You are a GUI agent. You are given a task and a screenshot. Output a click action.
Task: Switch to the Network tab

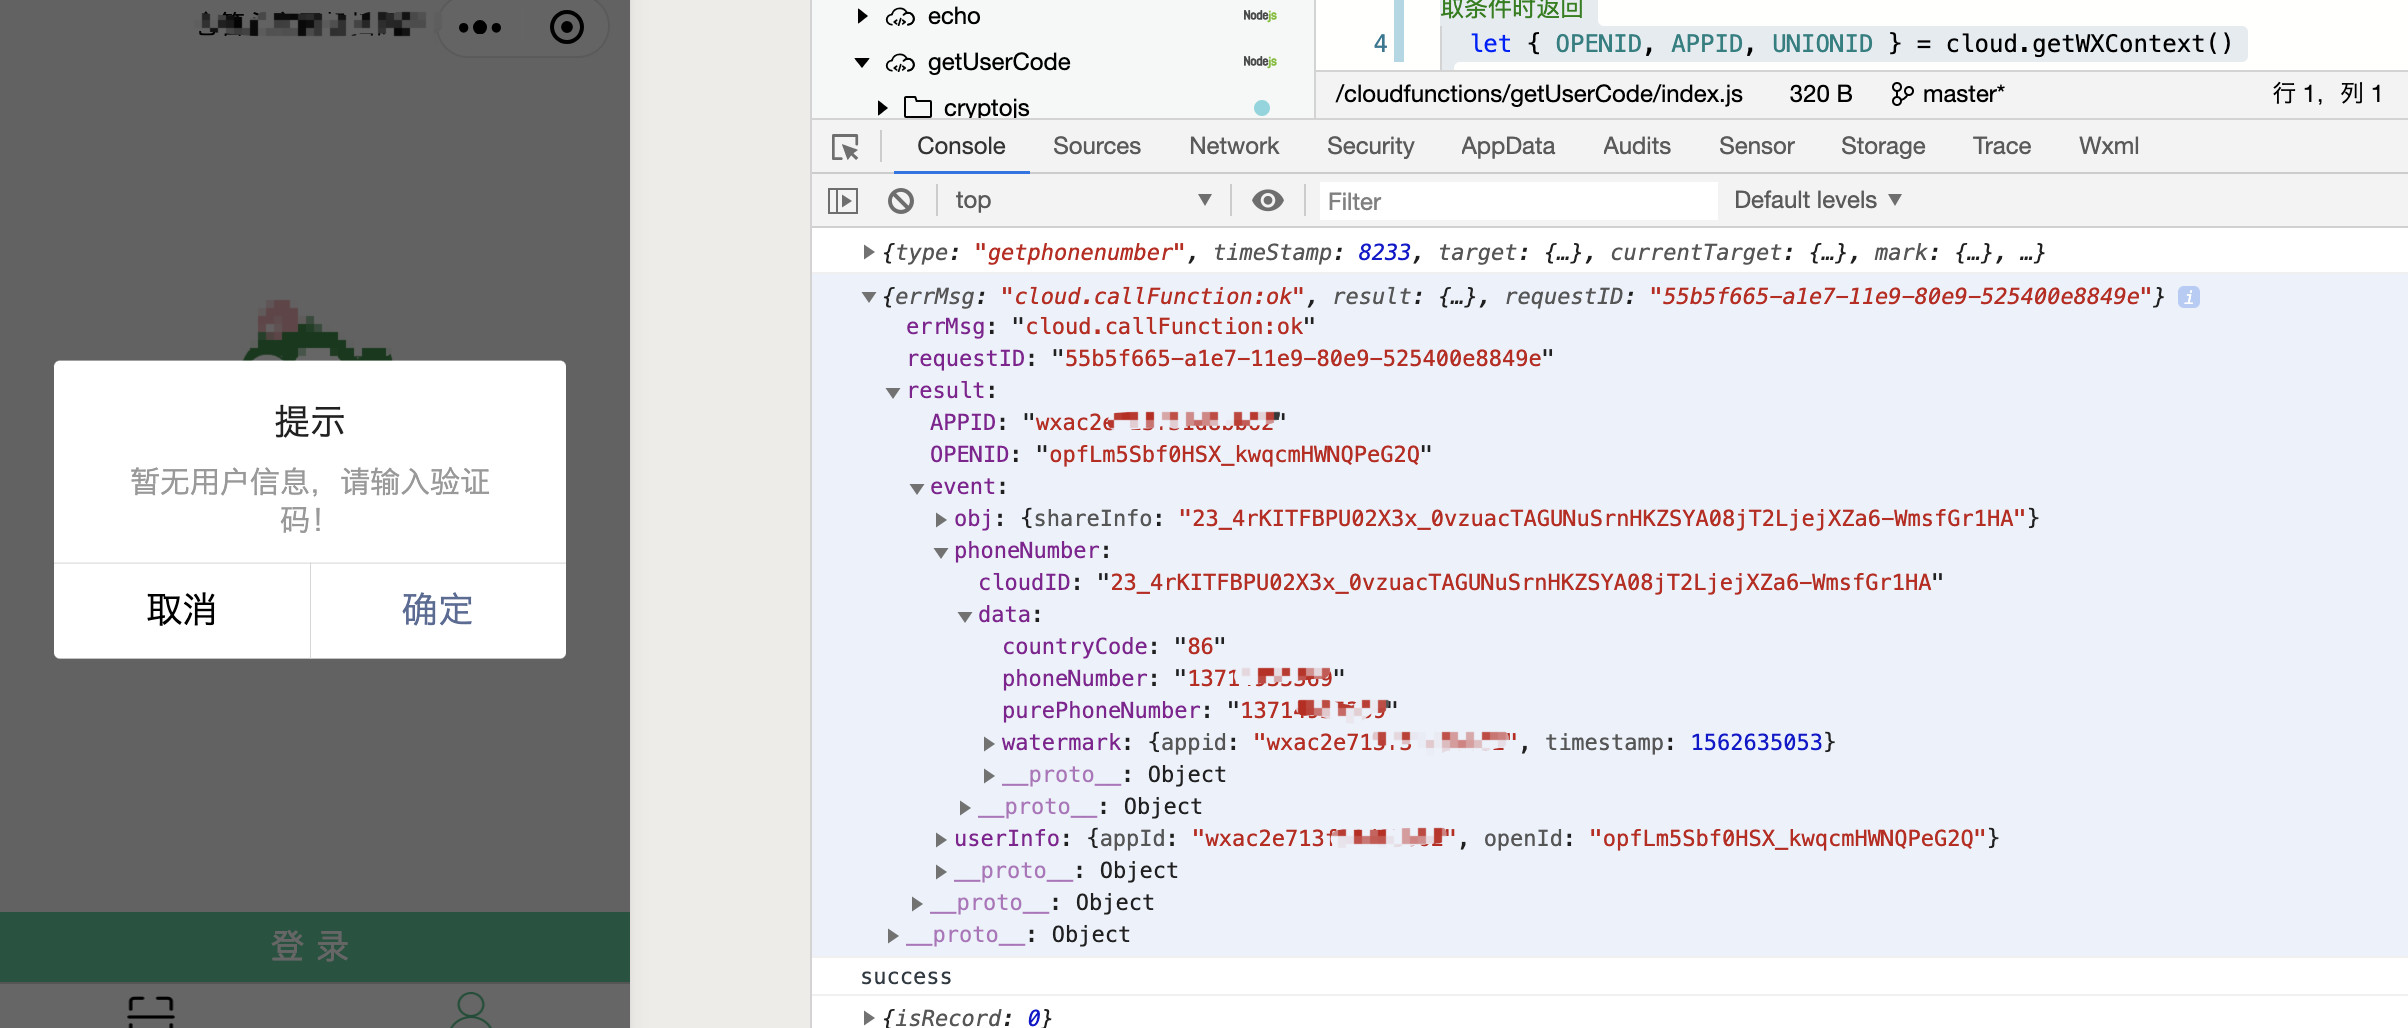1233,146
